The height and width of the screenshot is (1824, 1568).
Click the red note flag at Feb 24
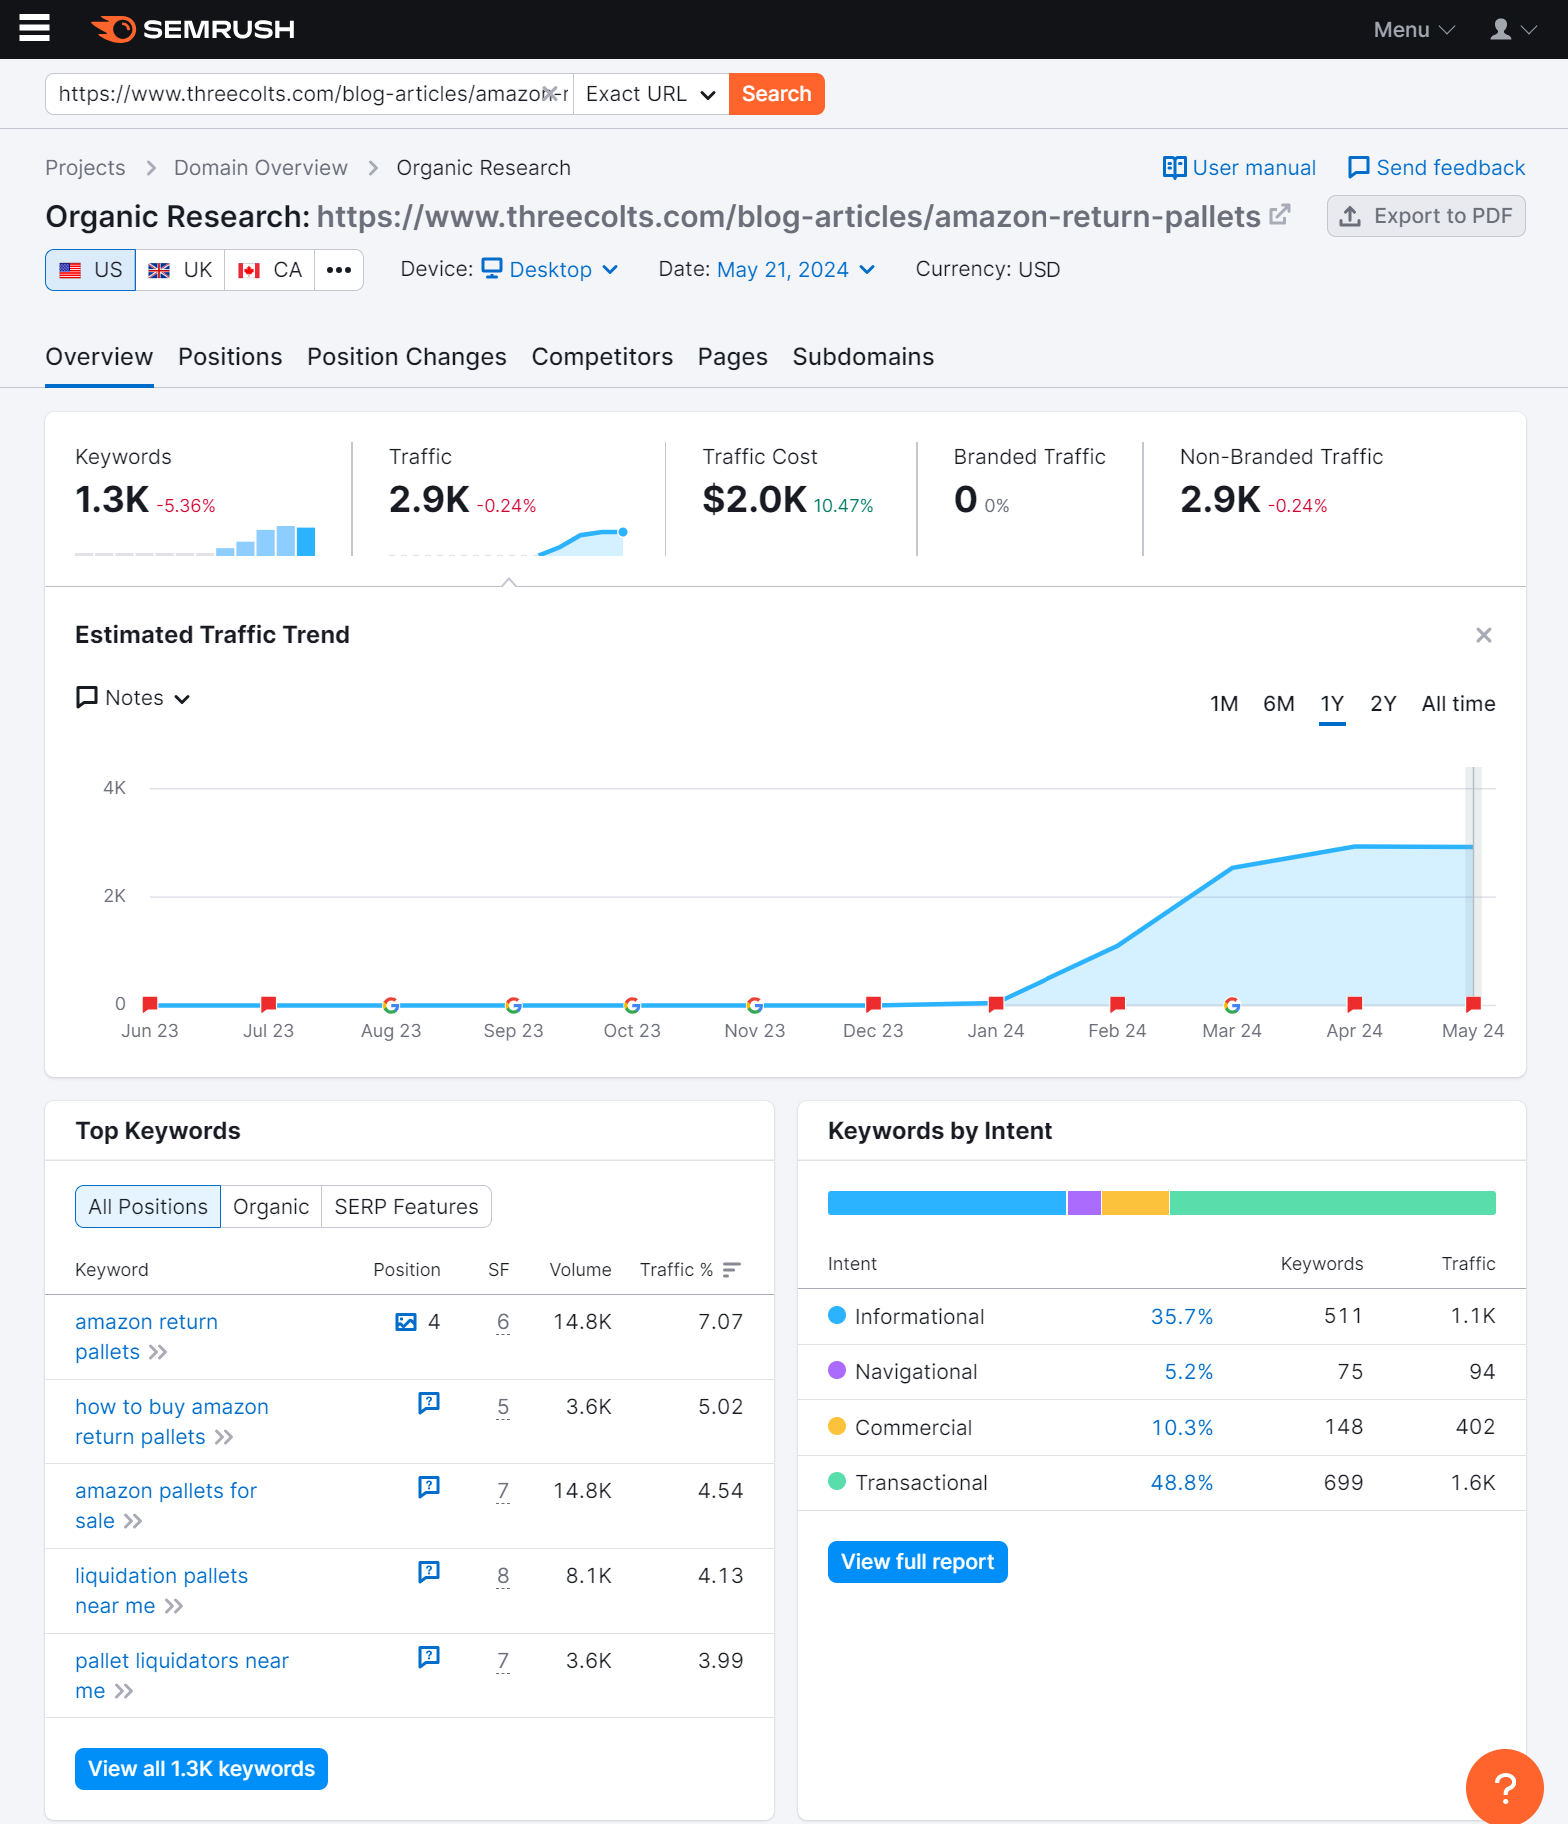pyautogui.click(x=1118, y=1004)
